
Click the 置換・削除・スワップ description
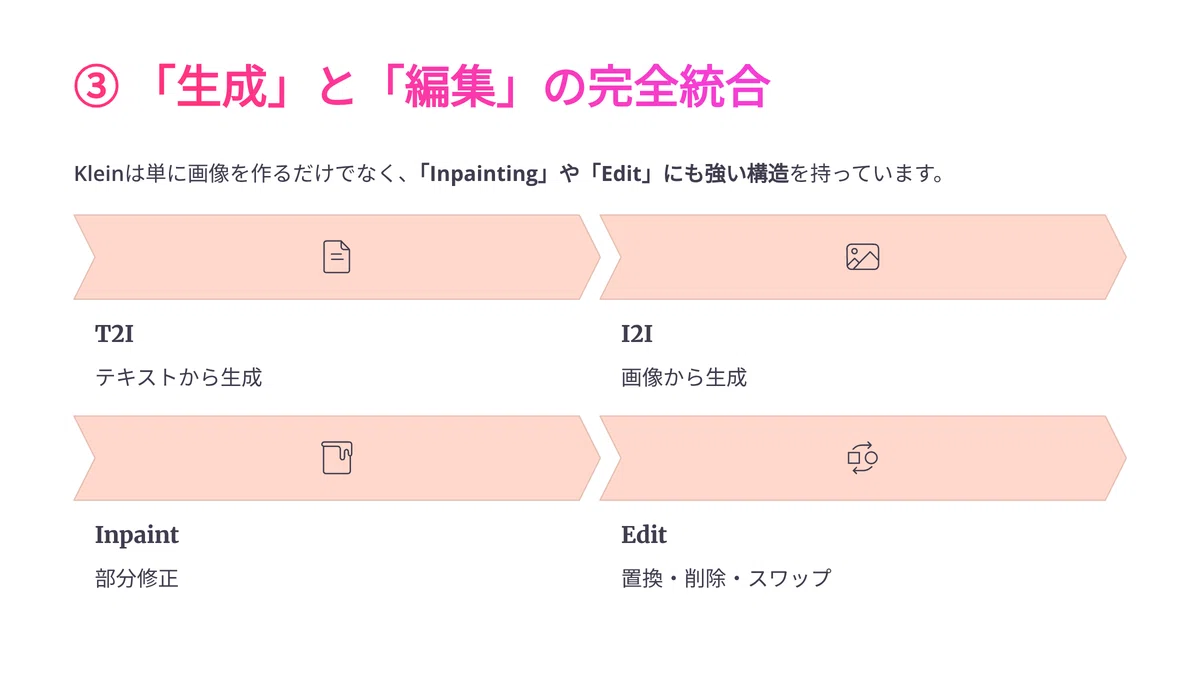pos(726,579)
